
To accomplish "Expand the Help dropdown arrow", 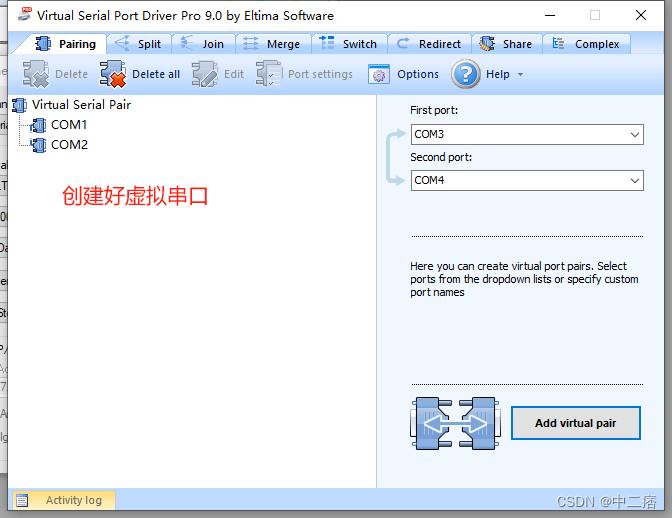I will pos(520,75).
